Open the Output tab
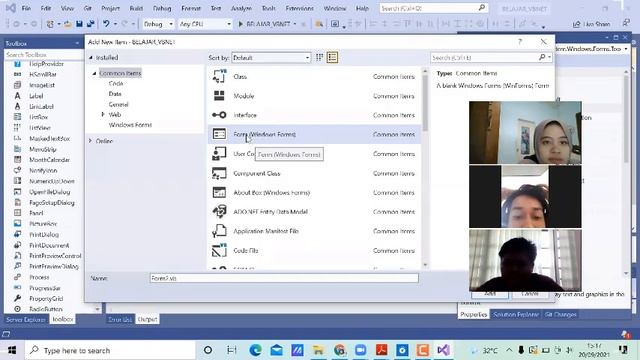Screen dimensions: 640x360 (x=147, y=319)
